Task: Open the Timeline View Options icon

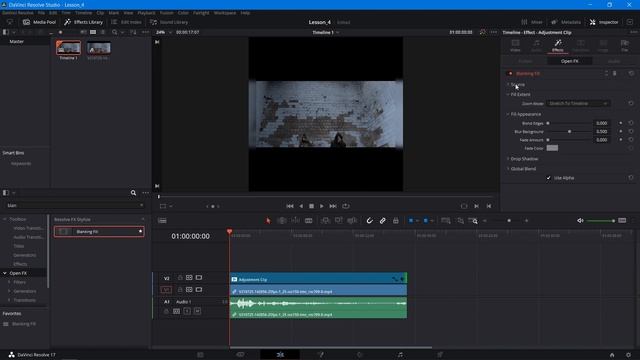Action: (162, 220)
